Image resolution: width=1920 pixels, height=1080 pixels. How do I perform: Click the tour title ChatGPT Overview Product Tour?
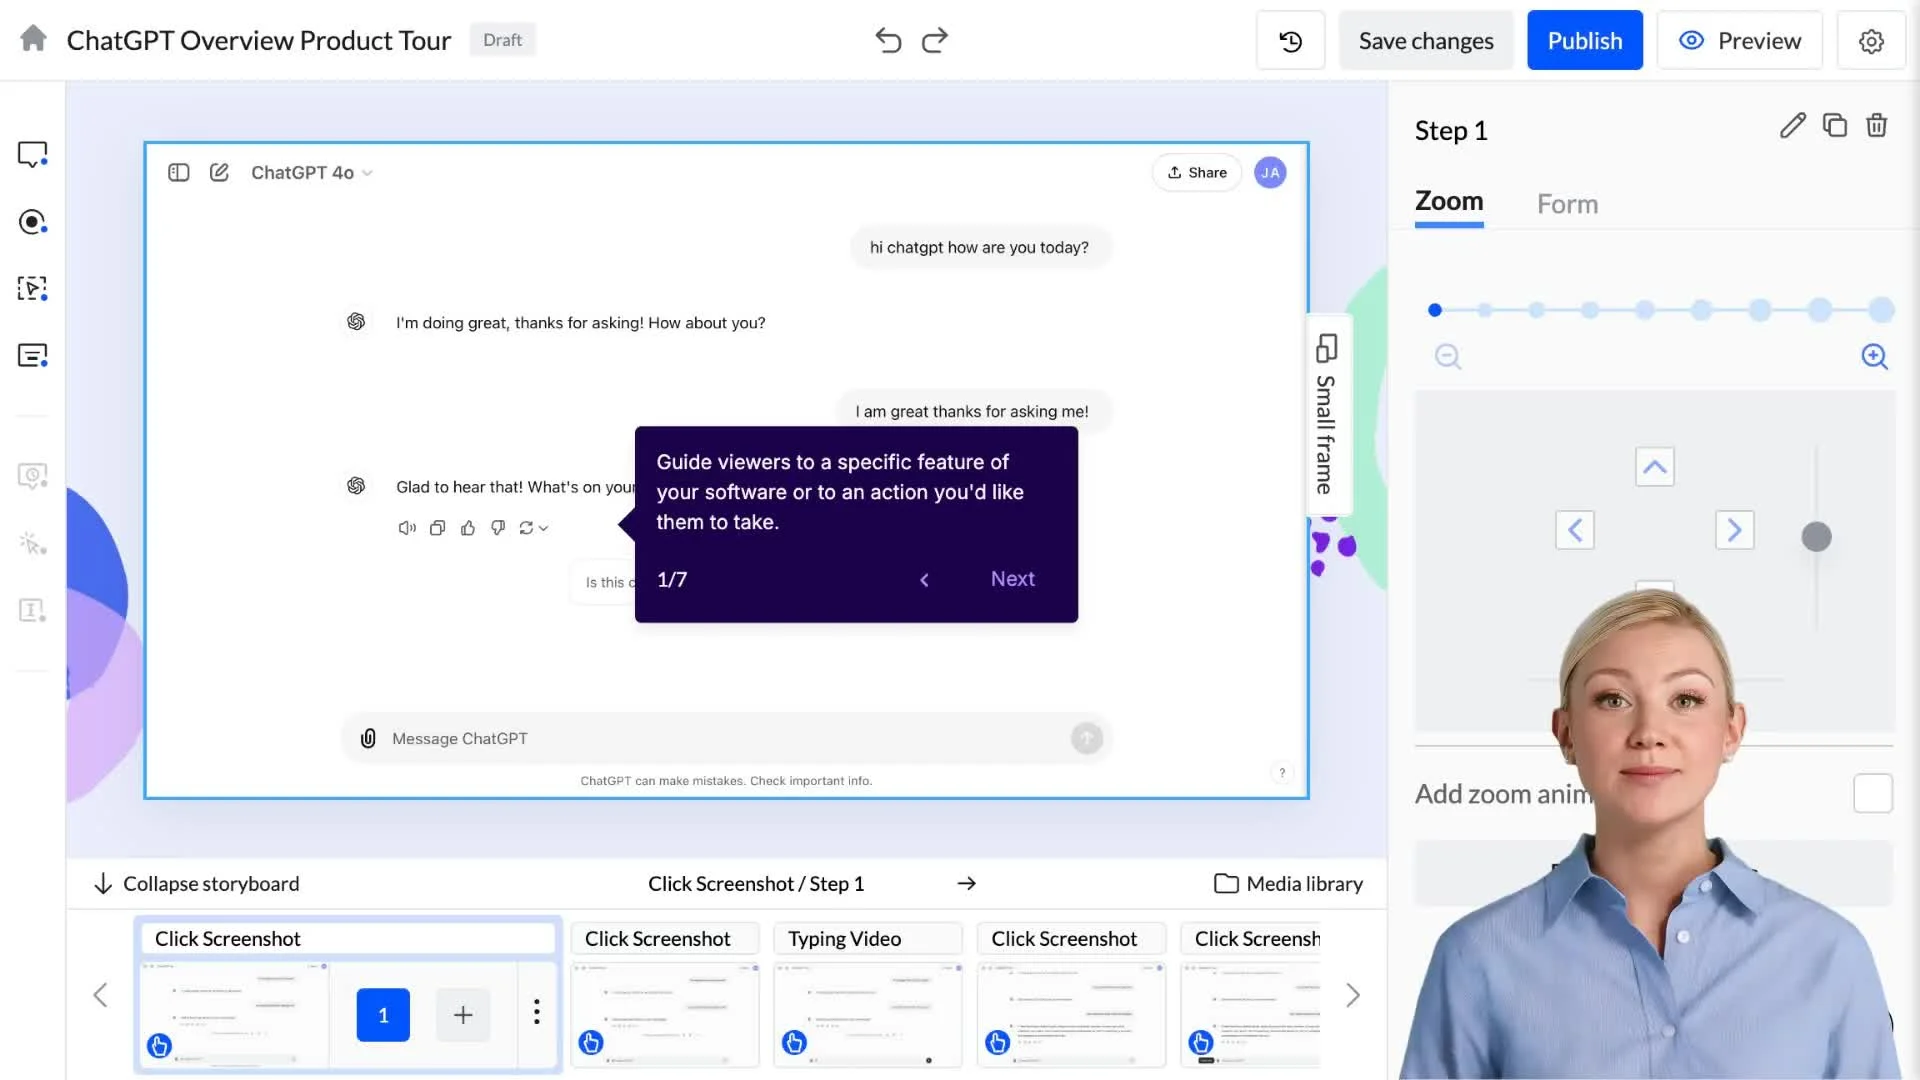point(259,40)
